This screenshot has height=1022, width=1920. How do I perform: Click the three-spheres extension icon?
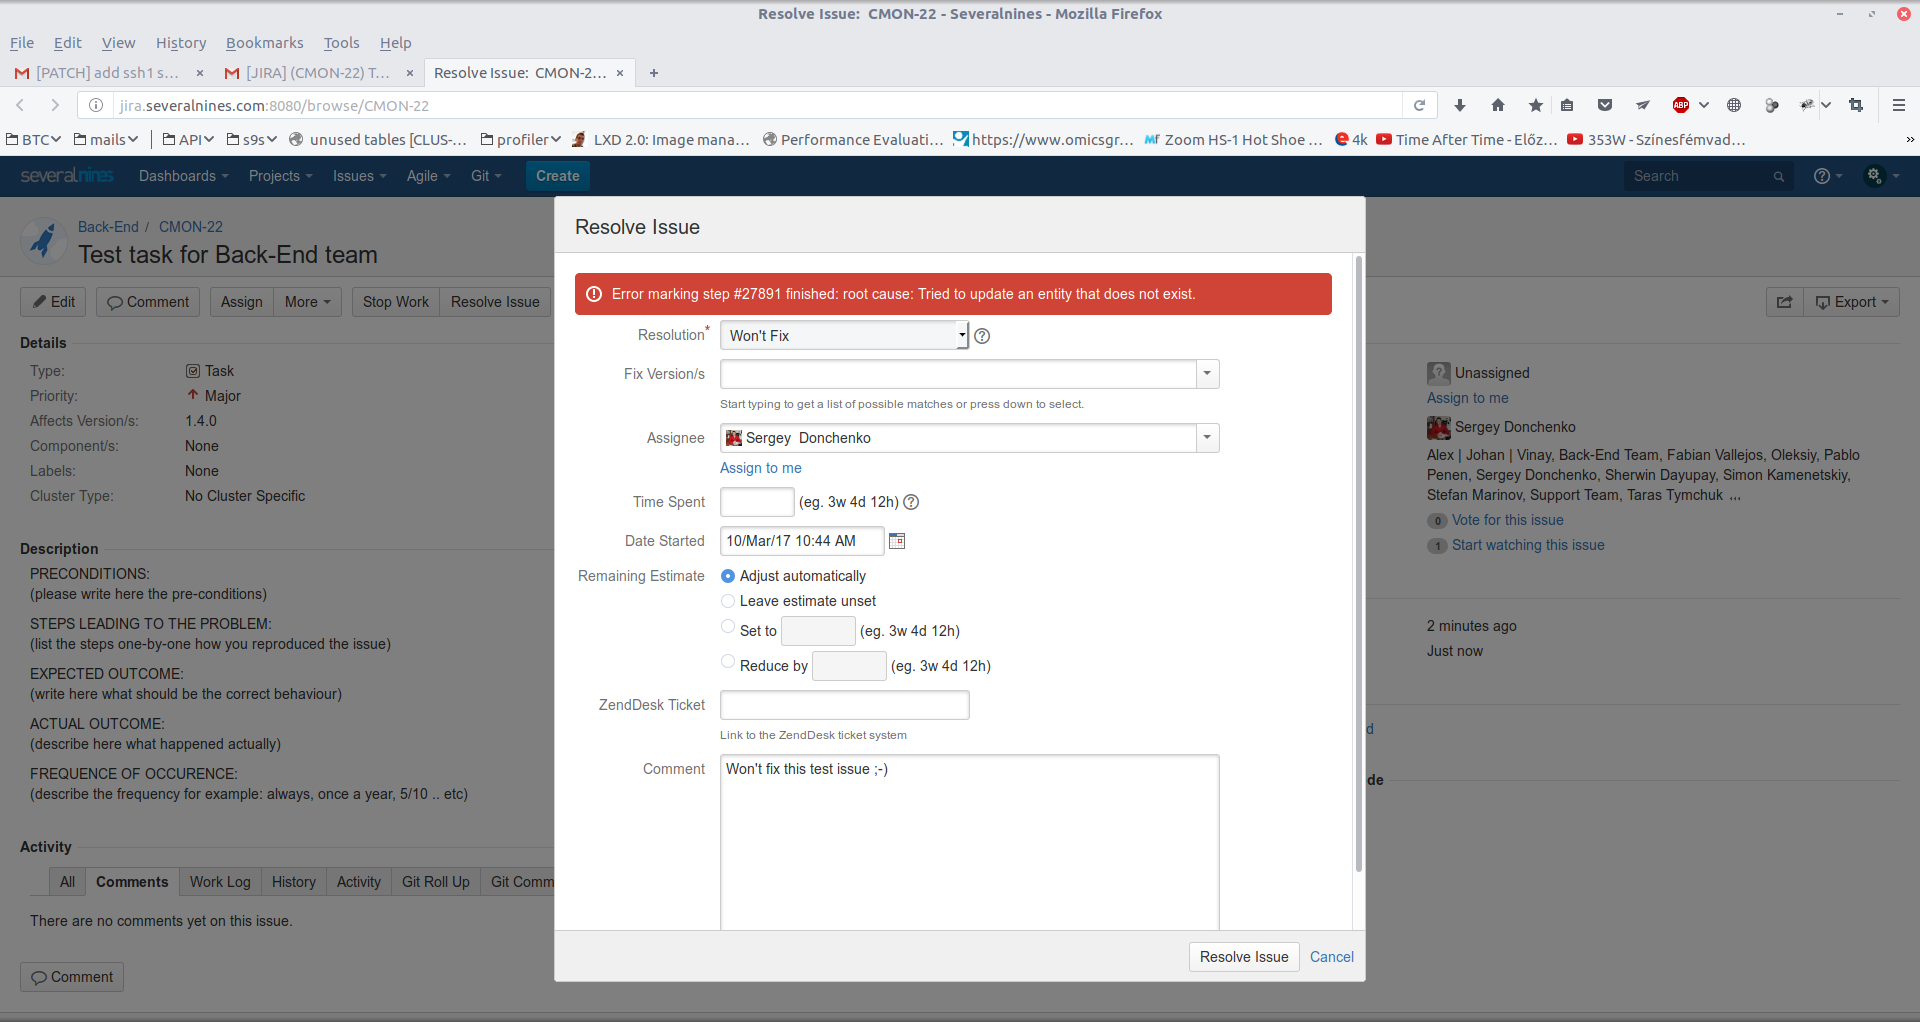1772,105
